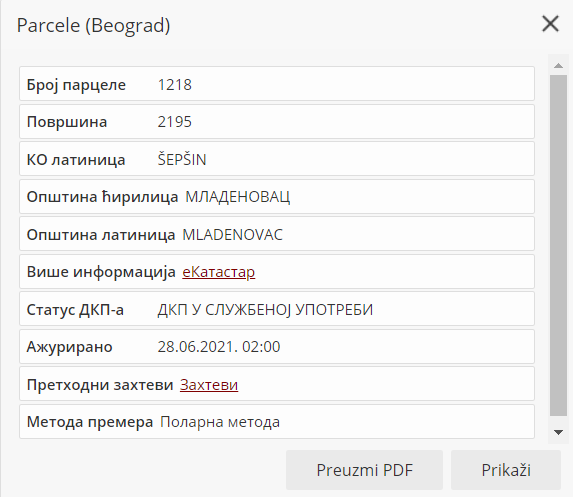Select the Ажурирано date row
This screenshot has height=497, width=573.
tap(277, 346)
